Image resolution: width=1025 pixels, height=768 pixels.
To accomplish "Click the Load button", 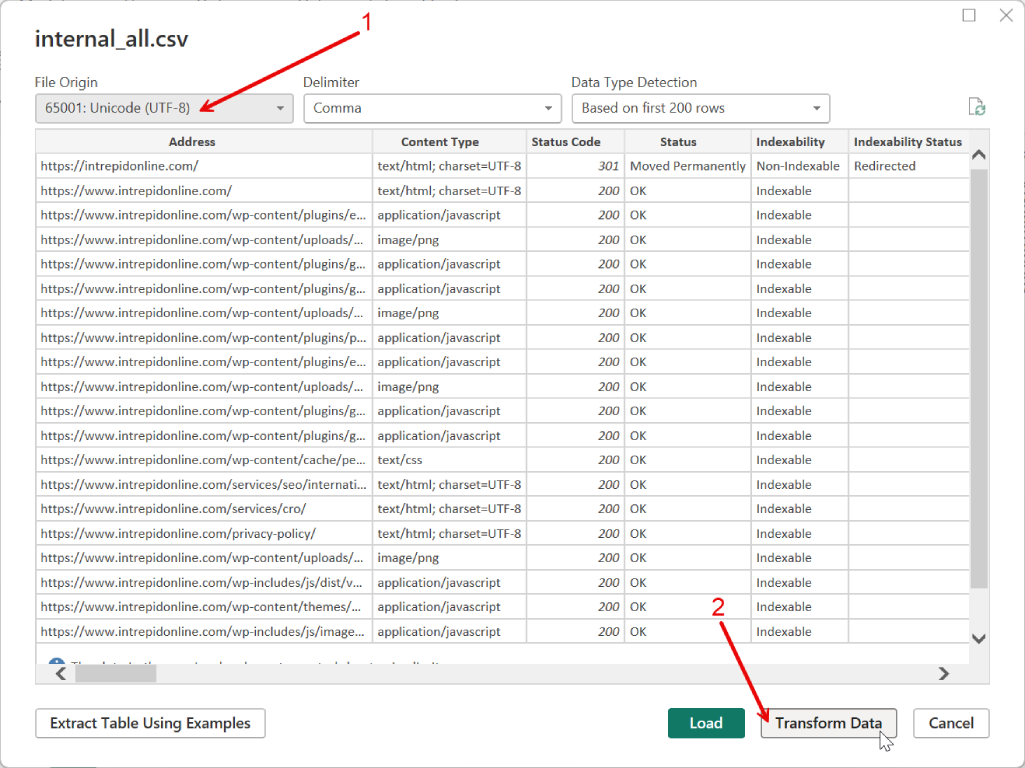I will click(706, 723).
